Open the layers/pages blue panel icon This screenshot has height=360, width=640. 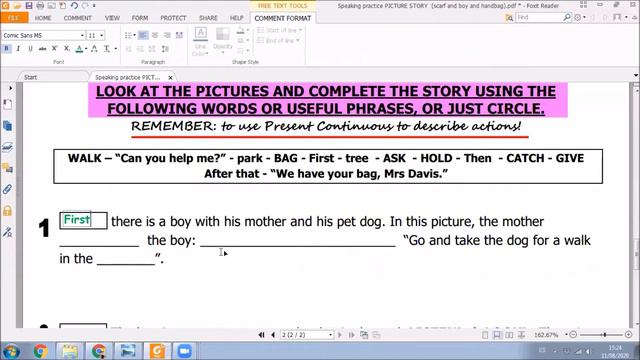[8, 126]
